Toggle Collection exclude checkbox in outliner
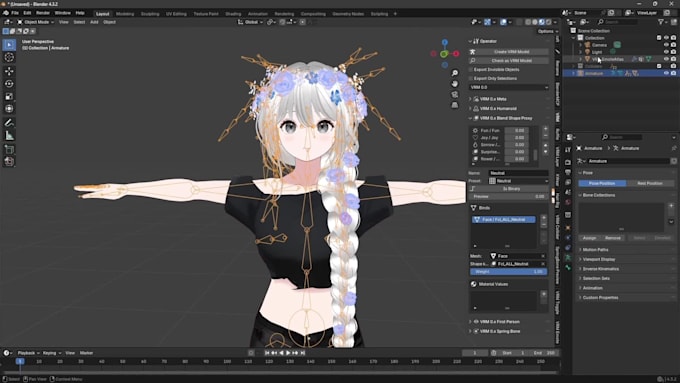680x383 pixels. coord(659,38)
